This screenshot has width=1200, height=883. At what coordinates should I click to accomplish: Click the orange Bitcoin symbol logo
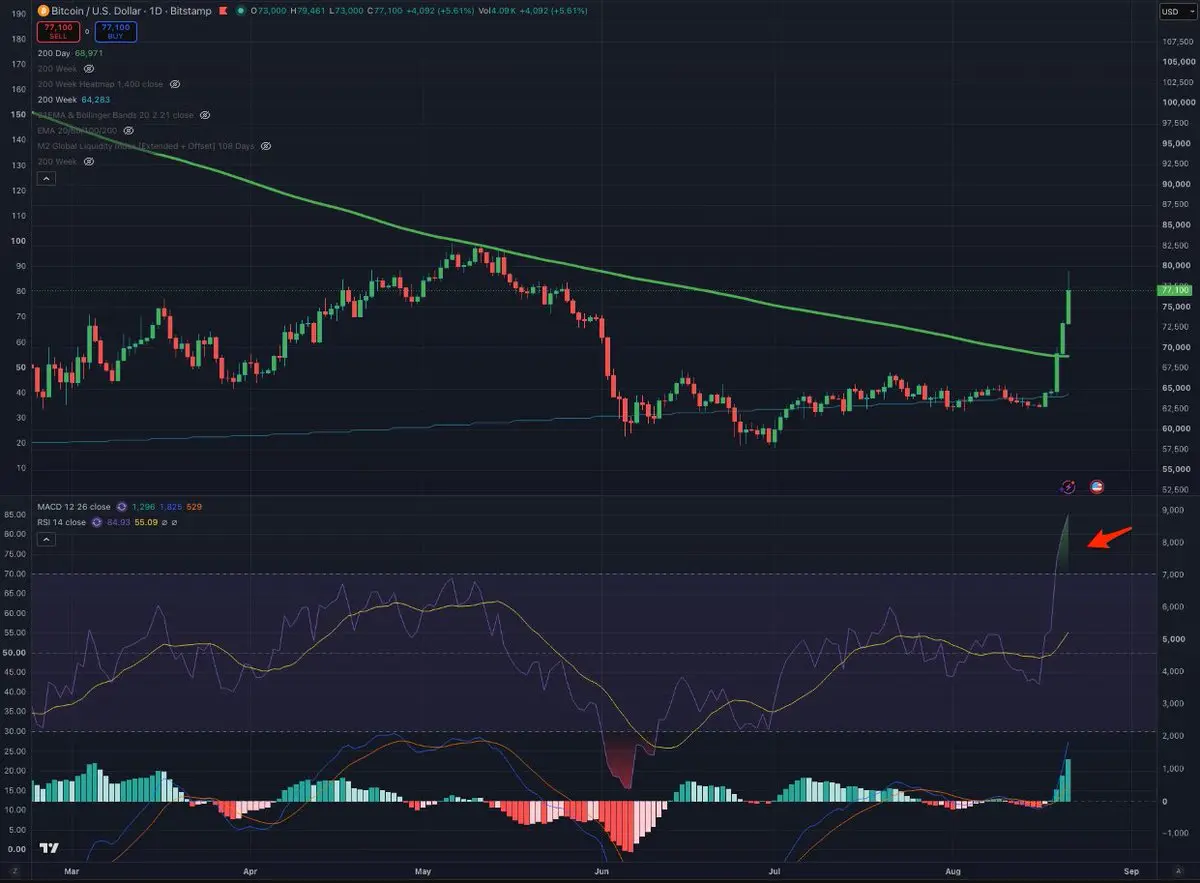43,10
